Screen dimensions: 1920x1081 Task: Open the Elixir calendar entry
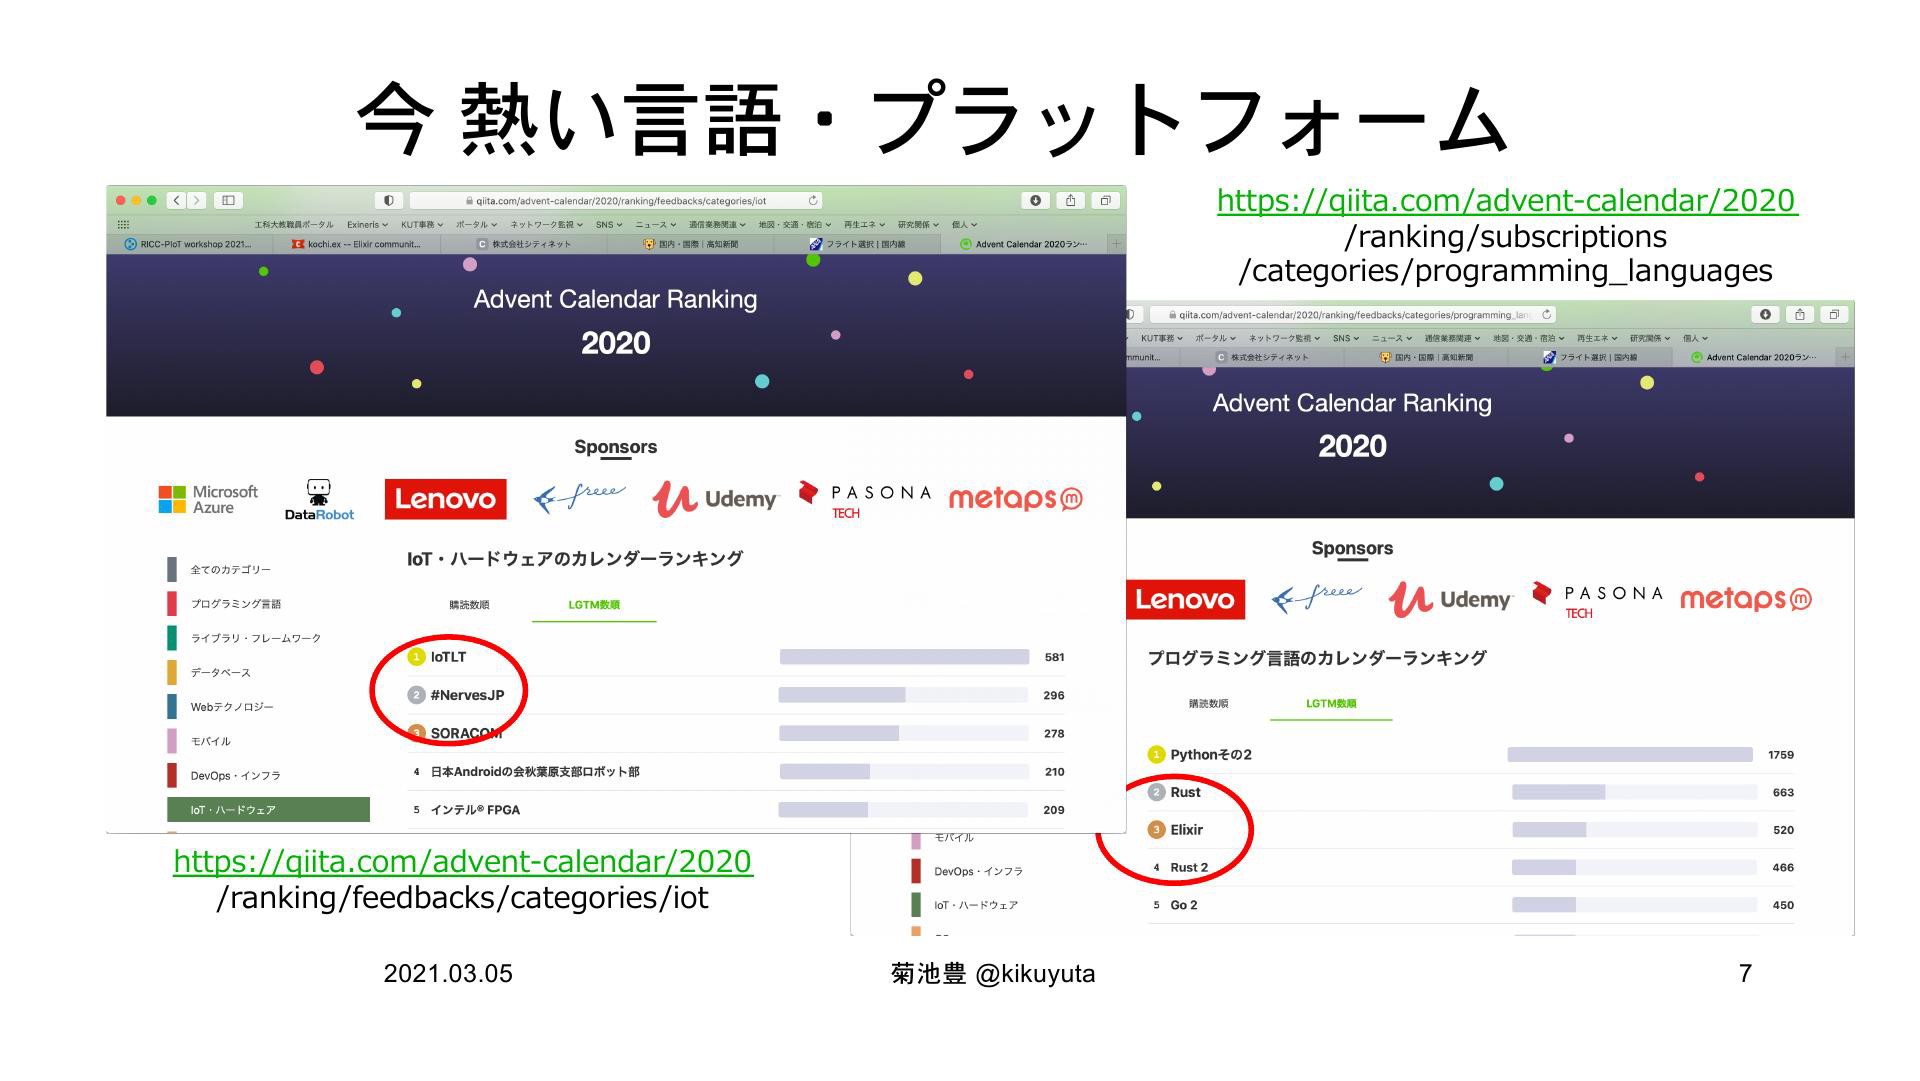point(1187,830)
